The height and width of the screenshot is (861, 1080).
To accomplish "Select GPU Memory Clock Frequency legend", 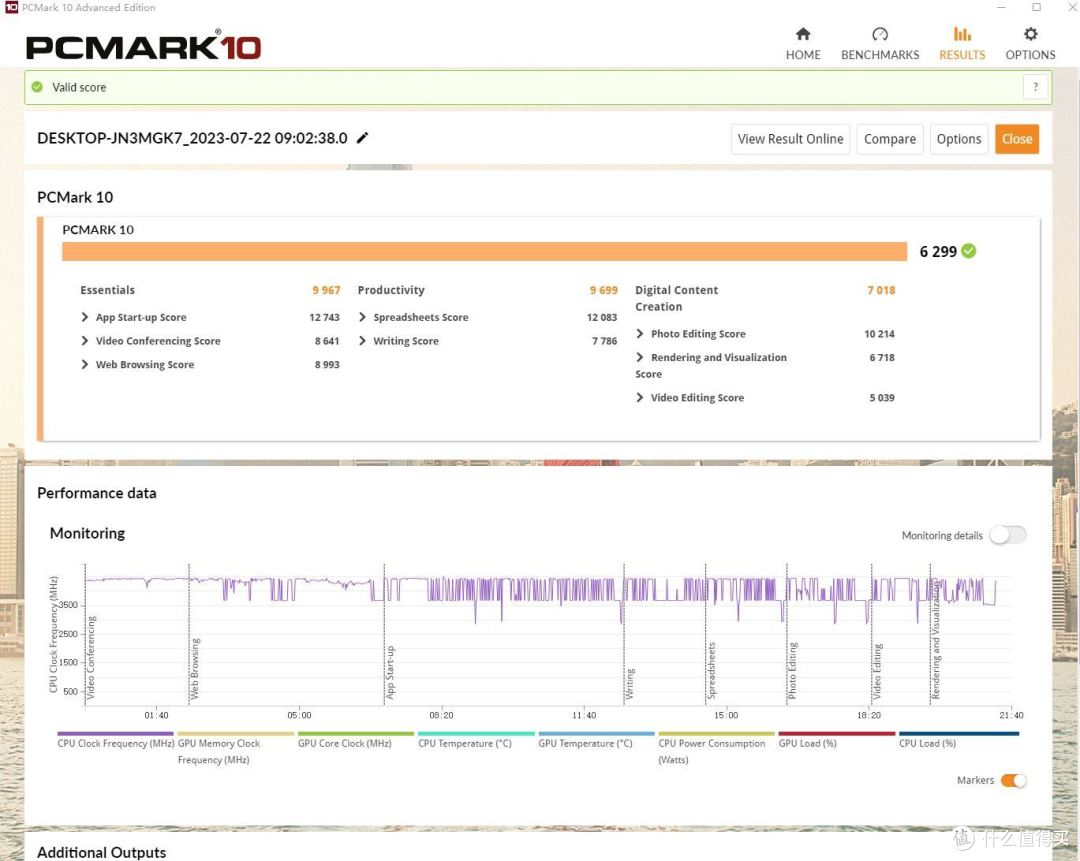I will click(236, 734).
